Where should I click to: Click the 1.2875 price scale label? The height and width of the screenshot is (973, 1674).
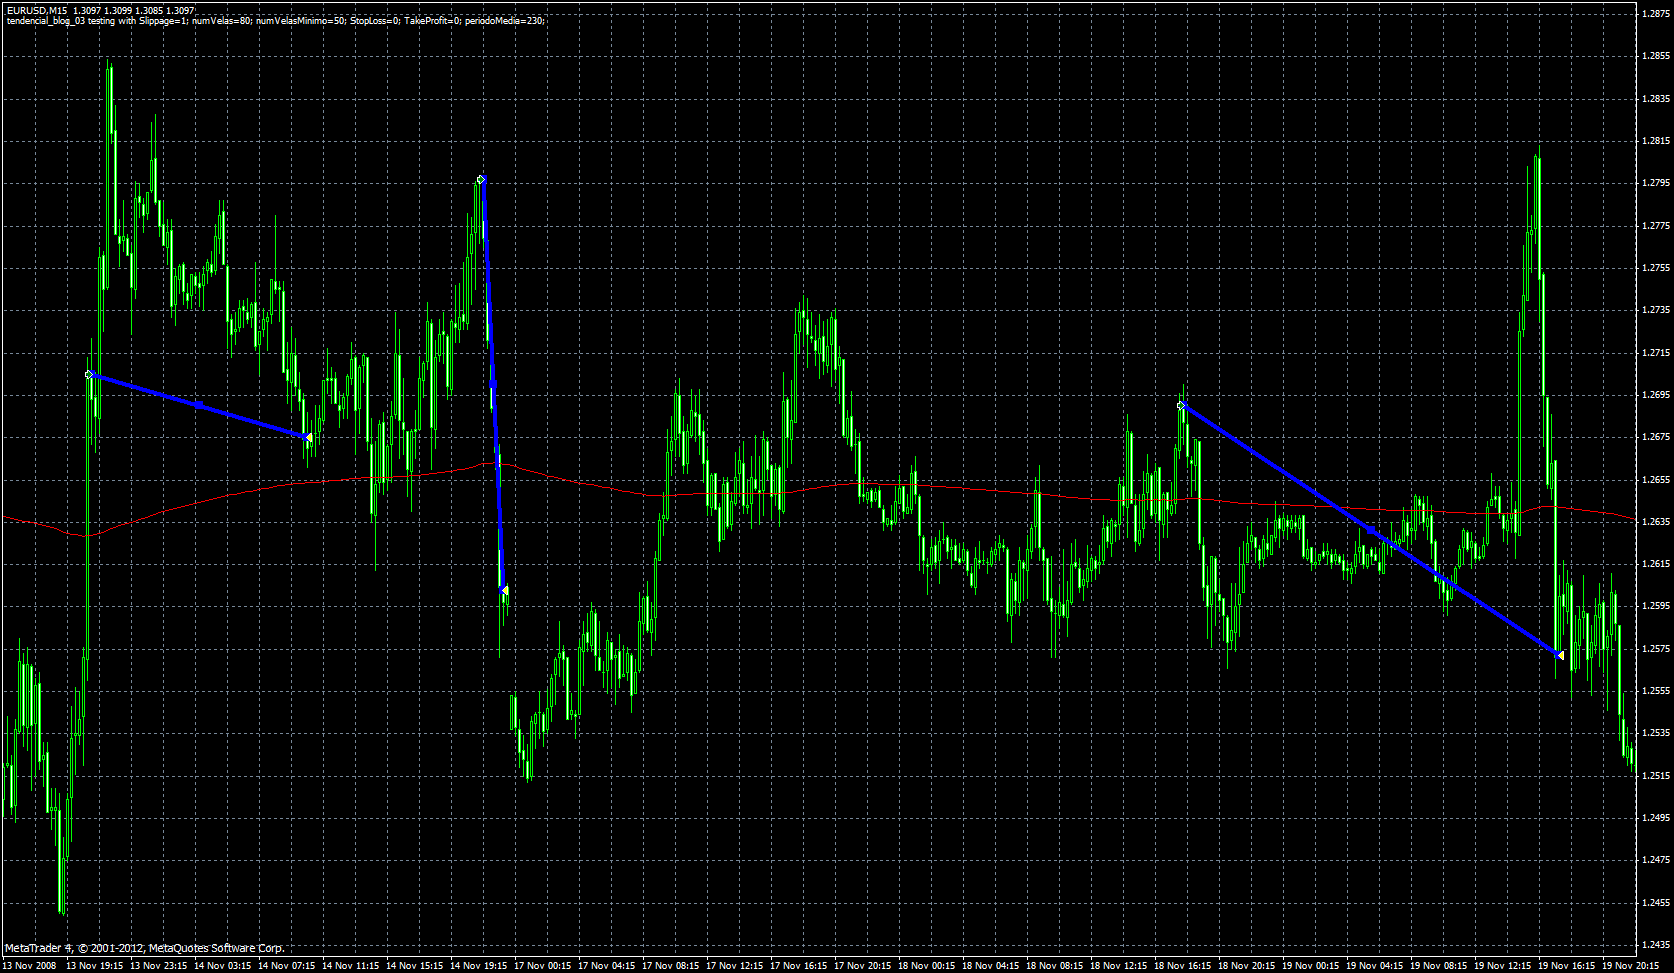pos(1657,13)
